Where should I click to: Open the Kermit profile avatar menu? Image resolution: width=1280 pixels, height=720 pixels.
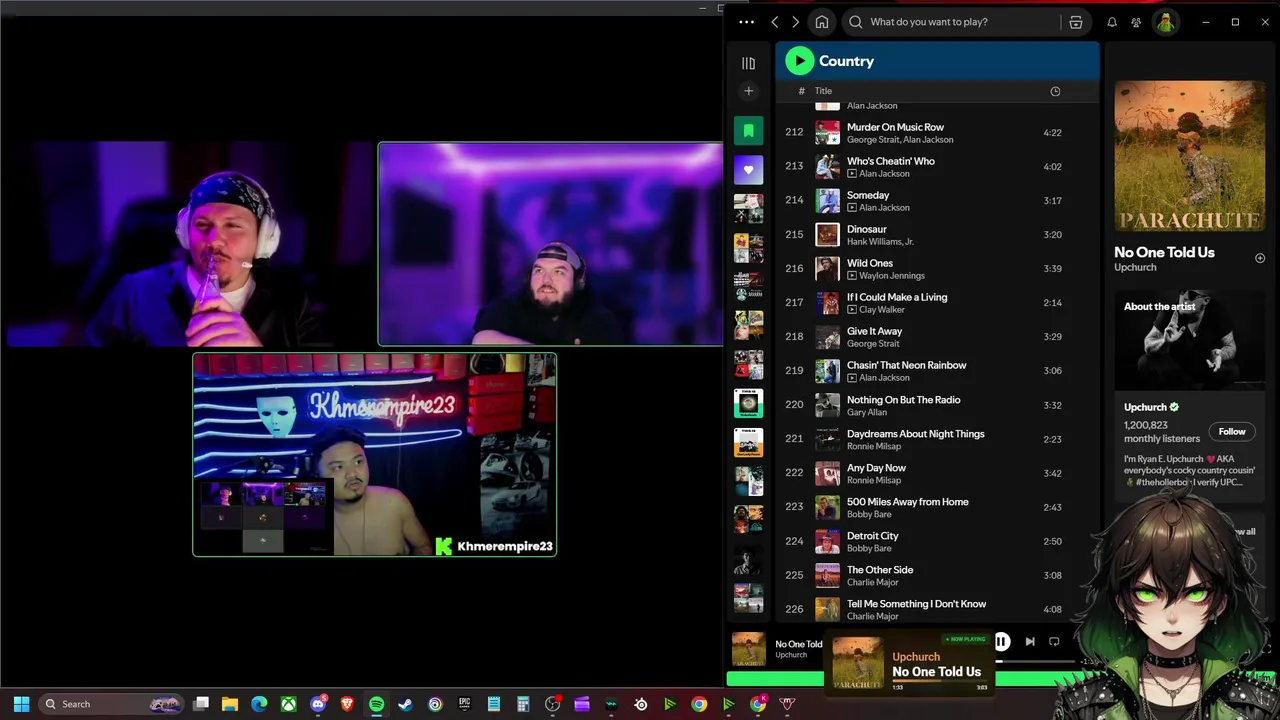click(1166, 22)
